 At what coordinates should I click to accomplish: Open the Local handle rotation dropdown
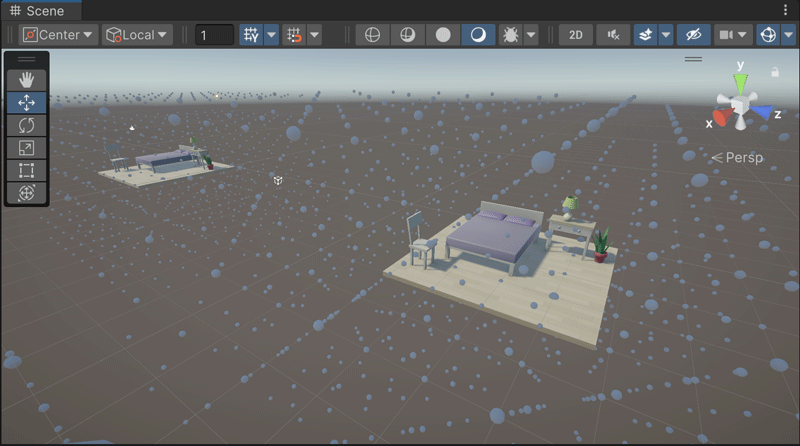tap(137, 35)
